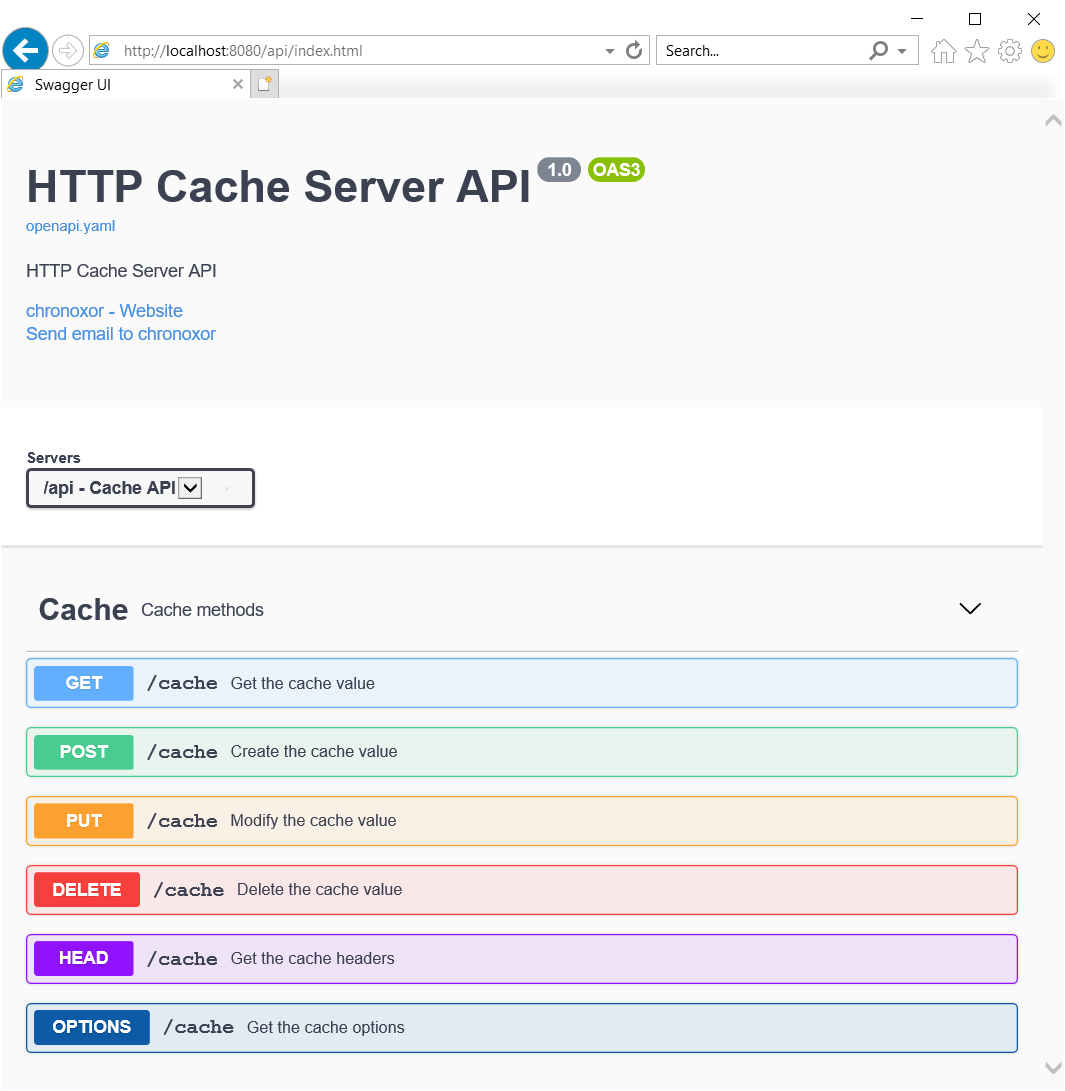The height and width of the screenshot is (1091, 1065).
Task: Minimize the browser window
Action: 917,19
